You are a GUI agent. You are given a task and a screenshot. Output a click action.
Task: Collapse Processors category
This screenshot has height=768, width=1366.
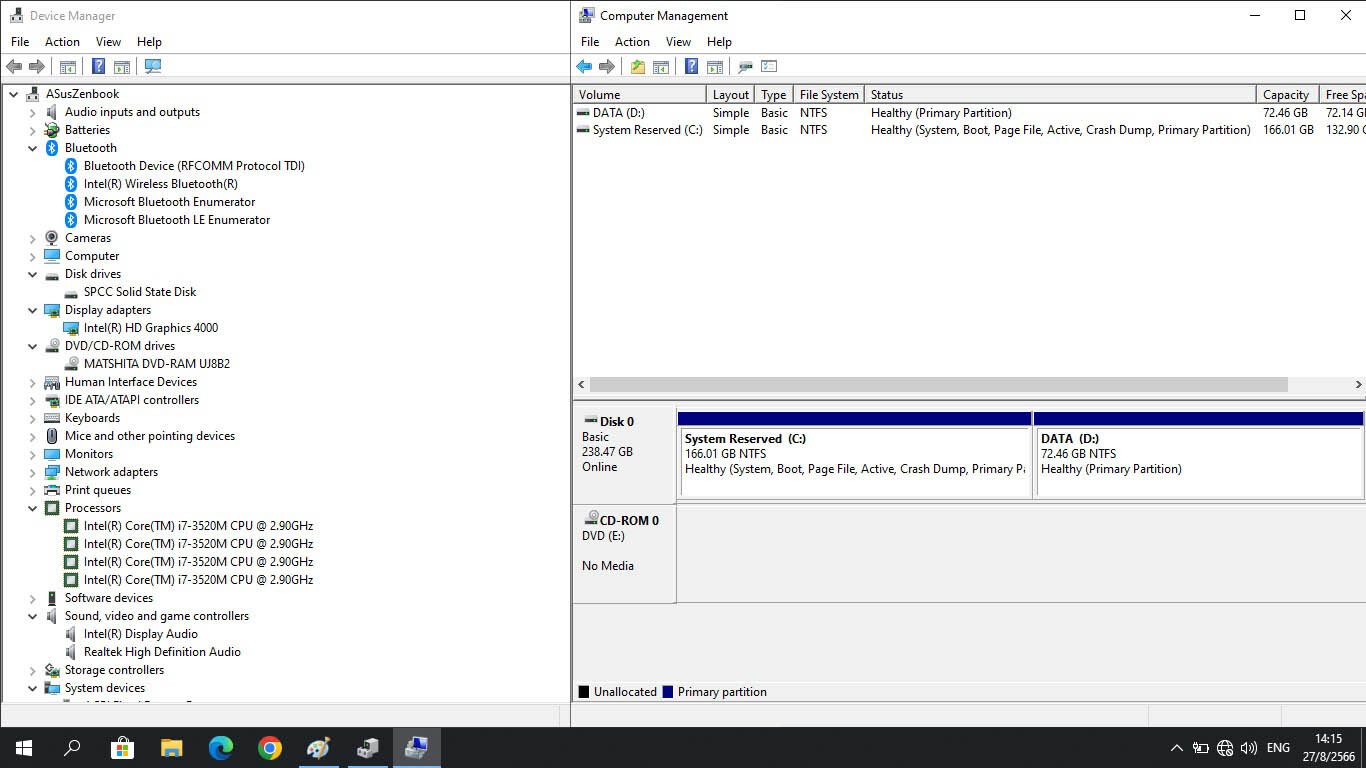click(32, 508)
